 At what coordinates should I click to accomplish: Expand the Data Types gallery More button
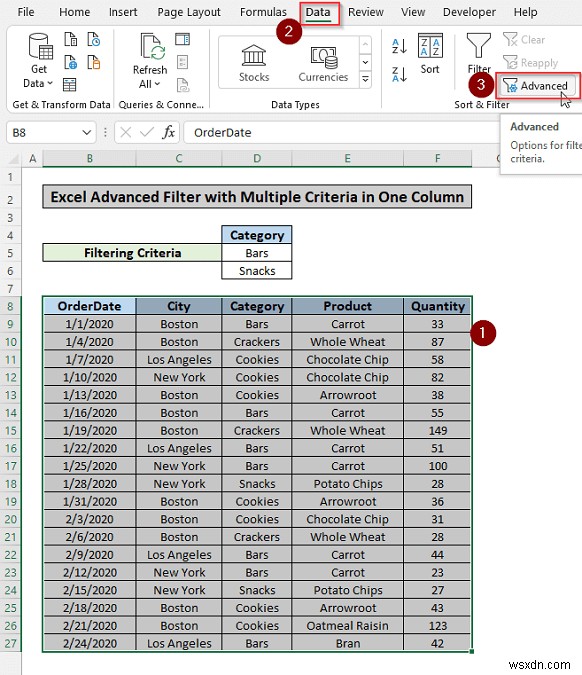365,79
